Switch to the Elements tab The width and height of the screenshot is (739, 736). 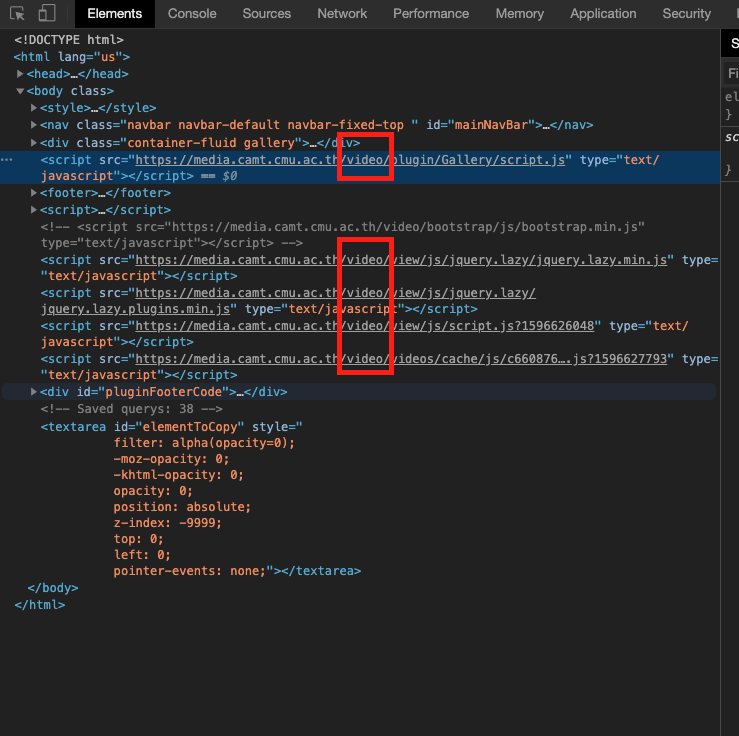[115, 14]
